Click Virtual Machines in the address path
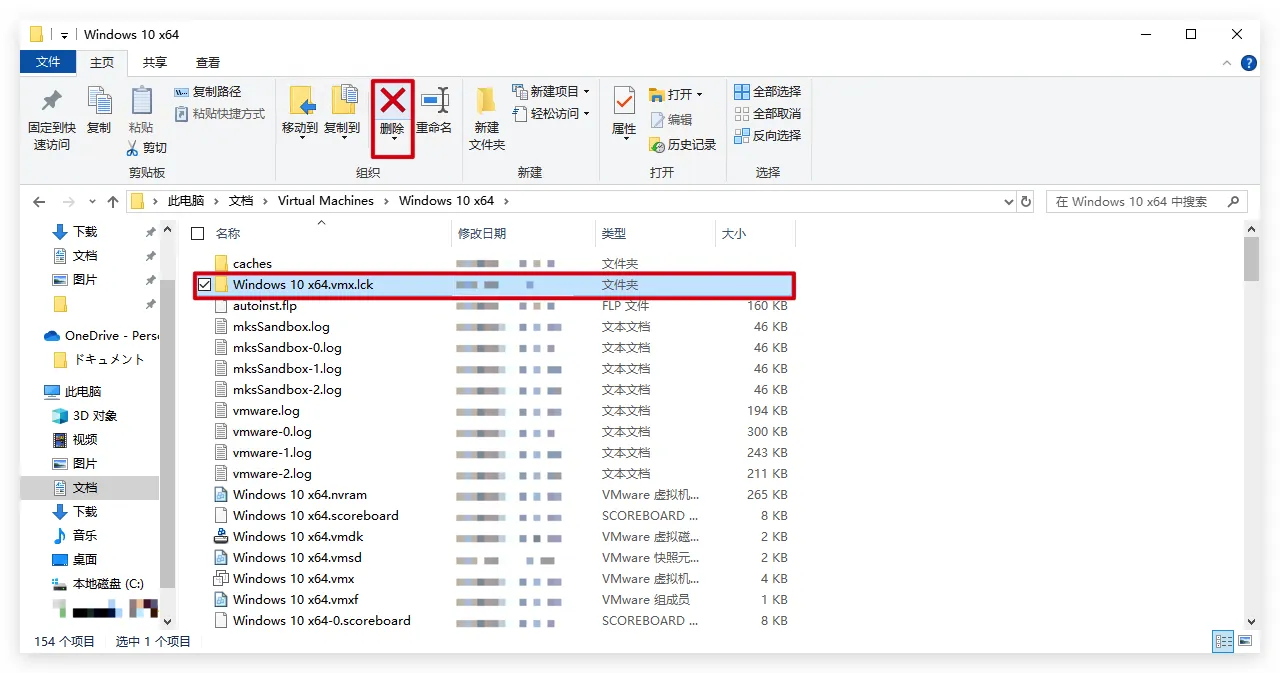Screen dimensions: 1280x673 [326, 201]
